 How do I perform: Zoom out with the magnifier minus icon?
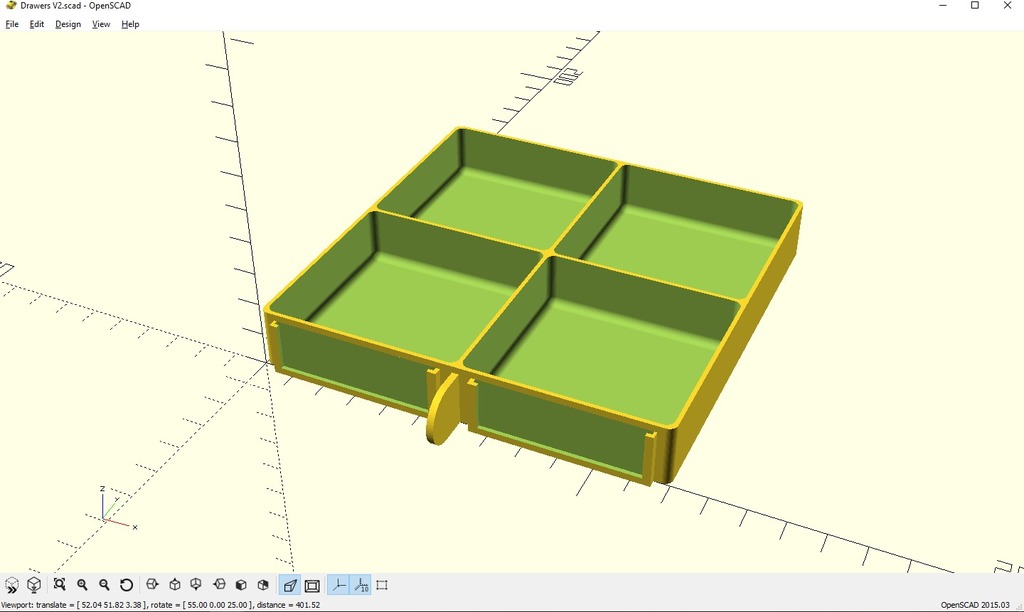(x=104, y=585)
